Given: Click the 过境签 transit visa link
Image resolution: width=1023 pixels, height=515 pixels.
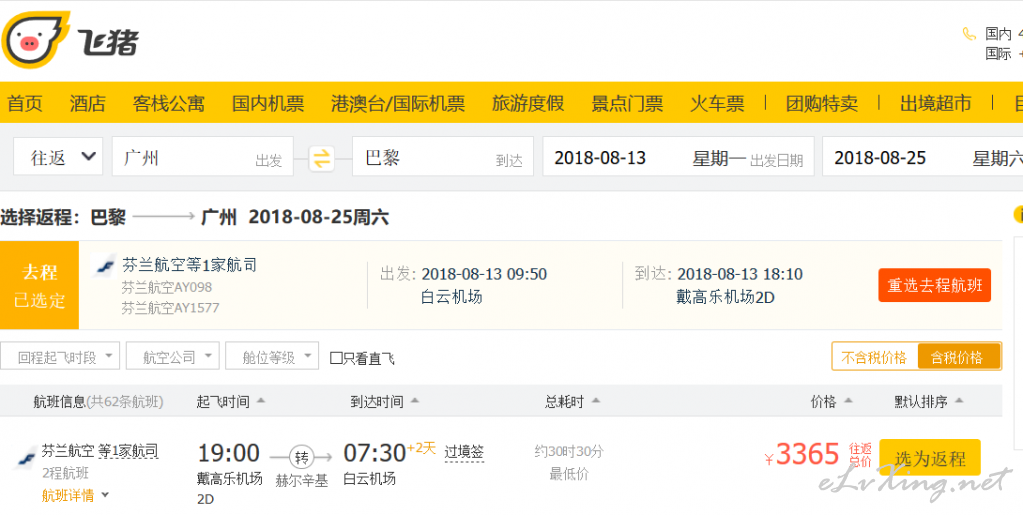Looking at the screenshot, I should click(x=464, y=452).
